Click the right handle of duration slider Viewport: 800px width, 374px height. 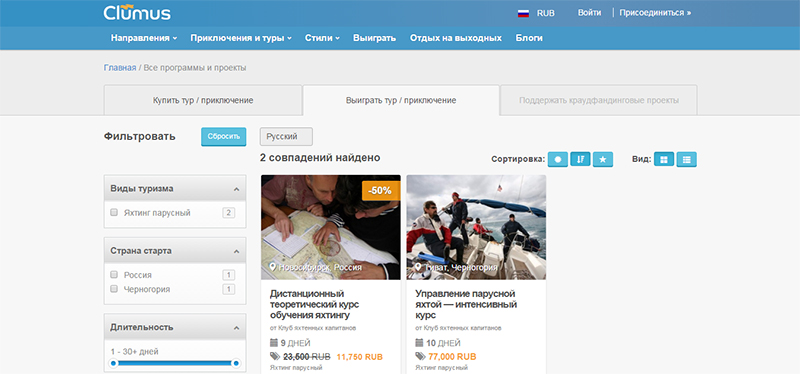click(x=236, y=363)
